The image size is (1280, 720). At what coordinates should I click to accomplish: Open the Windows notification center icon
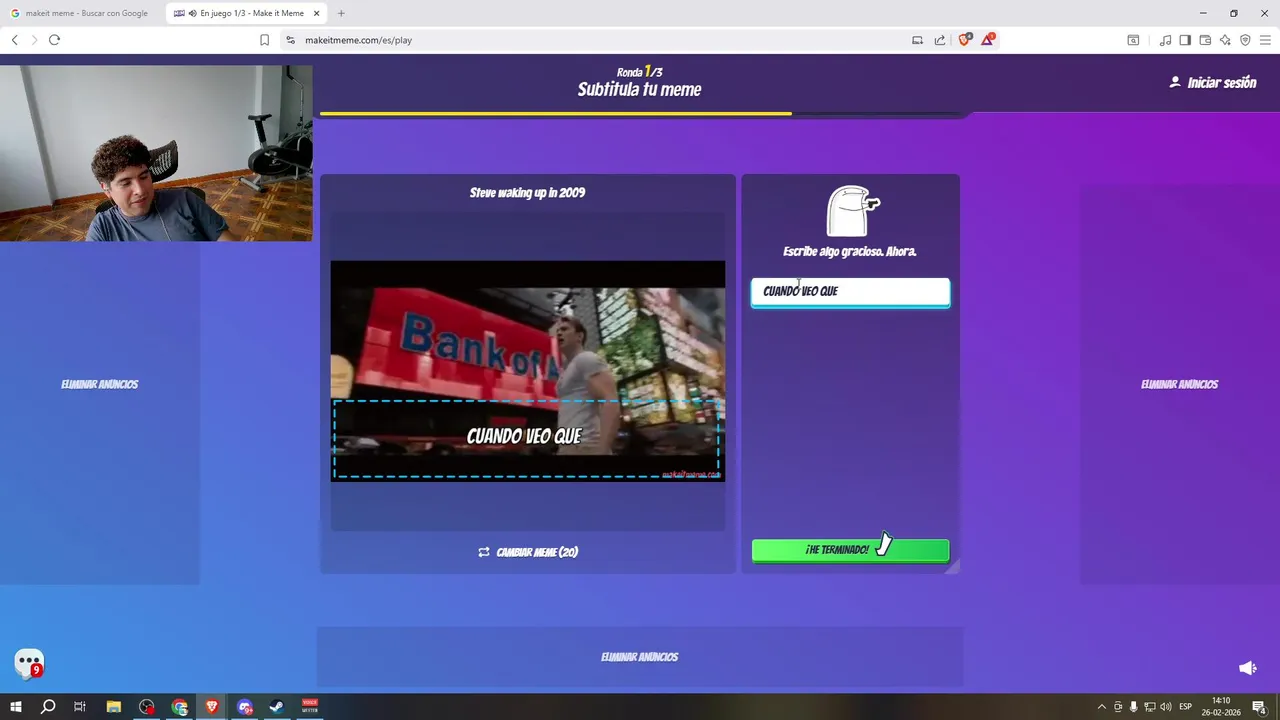pyautogui.click(x=1259, y=707)
